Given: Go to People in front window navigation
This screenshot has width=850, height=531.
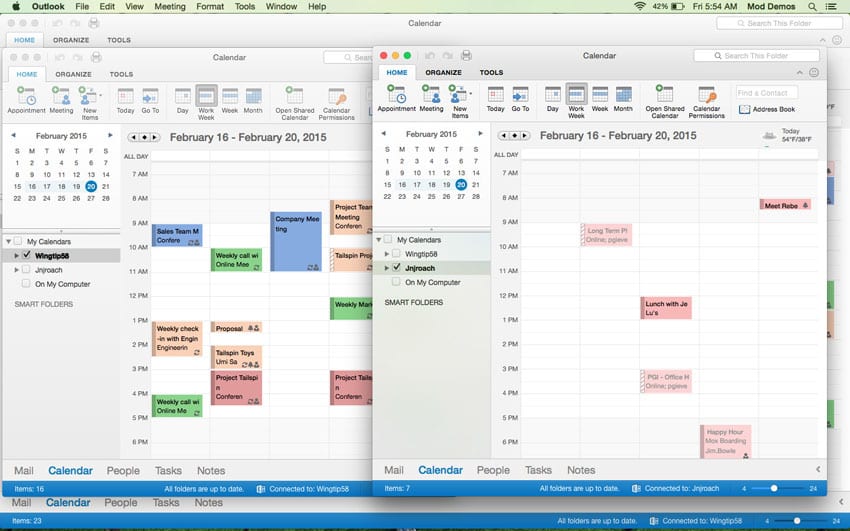Looking at the screenshot, I should [x=493, y=470].
